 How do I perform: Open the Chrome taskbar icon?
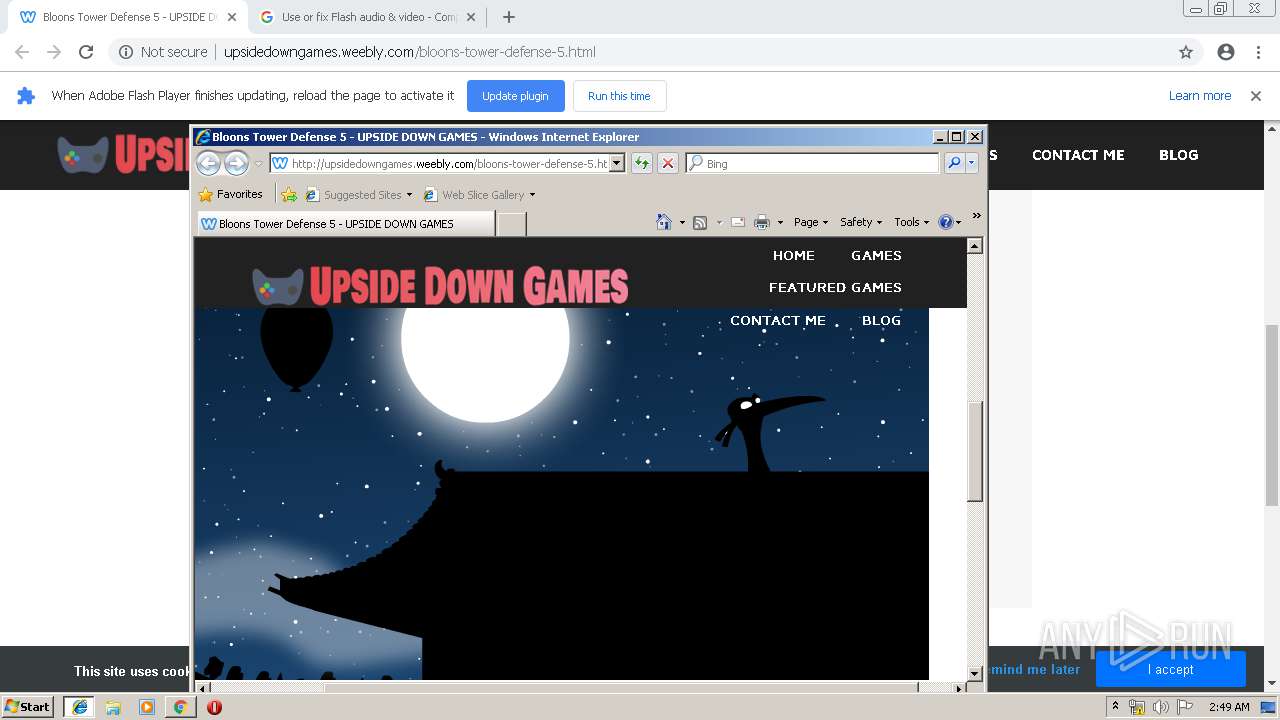point(180,707)
